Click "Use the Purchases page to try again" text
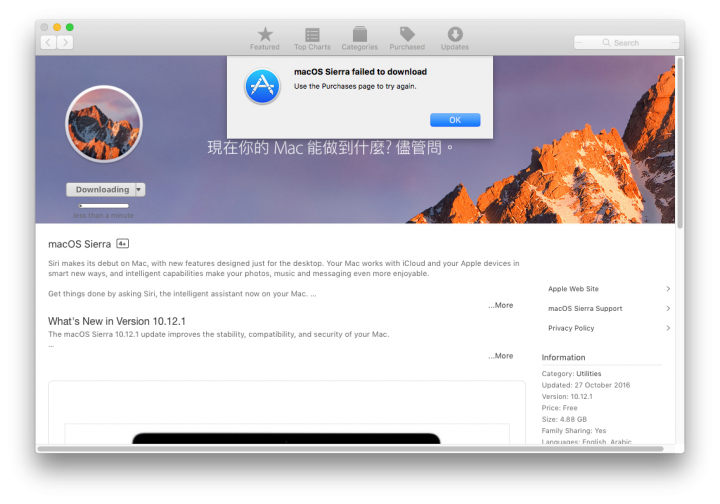The width and height of the screenshot is (720, 504). click(355, 86)
